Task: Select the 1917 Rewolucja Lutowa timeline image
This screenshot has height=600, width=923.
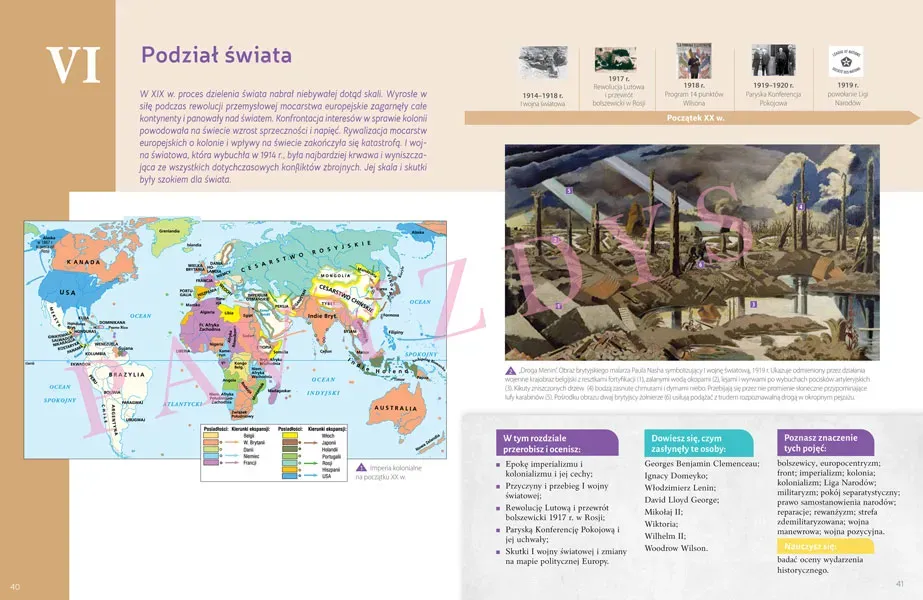Action: coord(616,59)
